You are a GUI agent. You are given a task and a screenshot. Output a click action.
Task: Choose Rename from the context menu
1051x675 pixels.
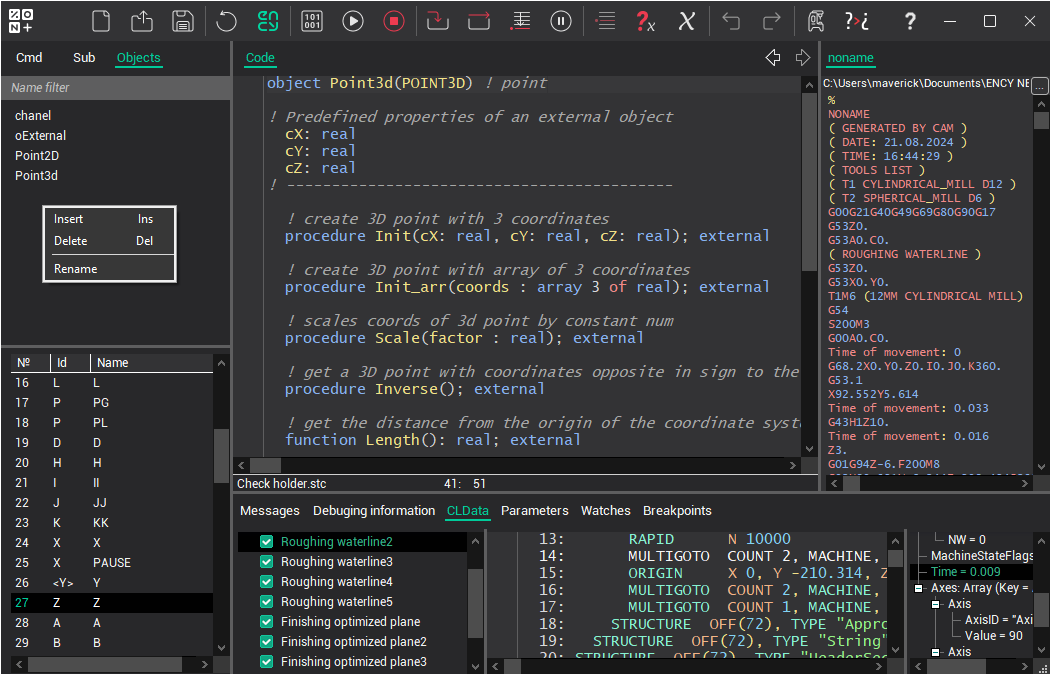click(x=76, y=269)
